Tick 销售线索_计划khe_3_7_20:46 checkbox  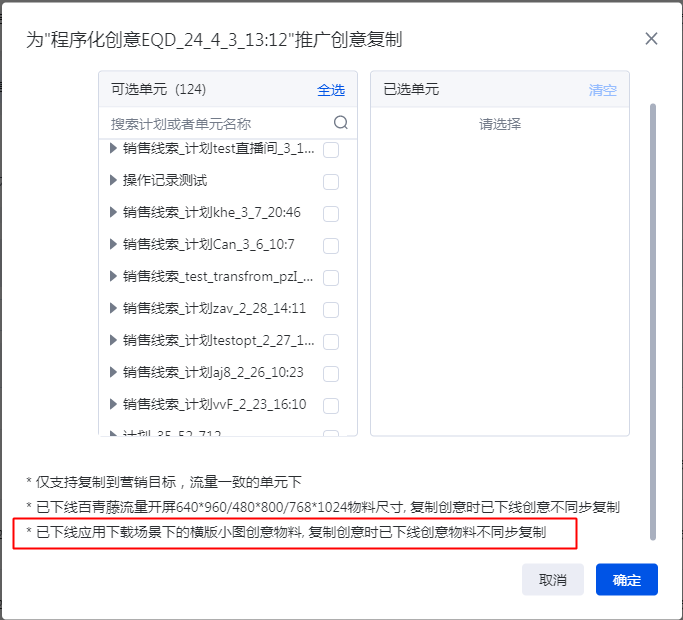[x=331, y=213]
